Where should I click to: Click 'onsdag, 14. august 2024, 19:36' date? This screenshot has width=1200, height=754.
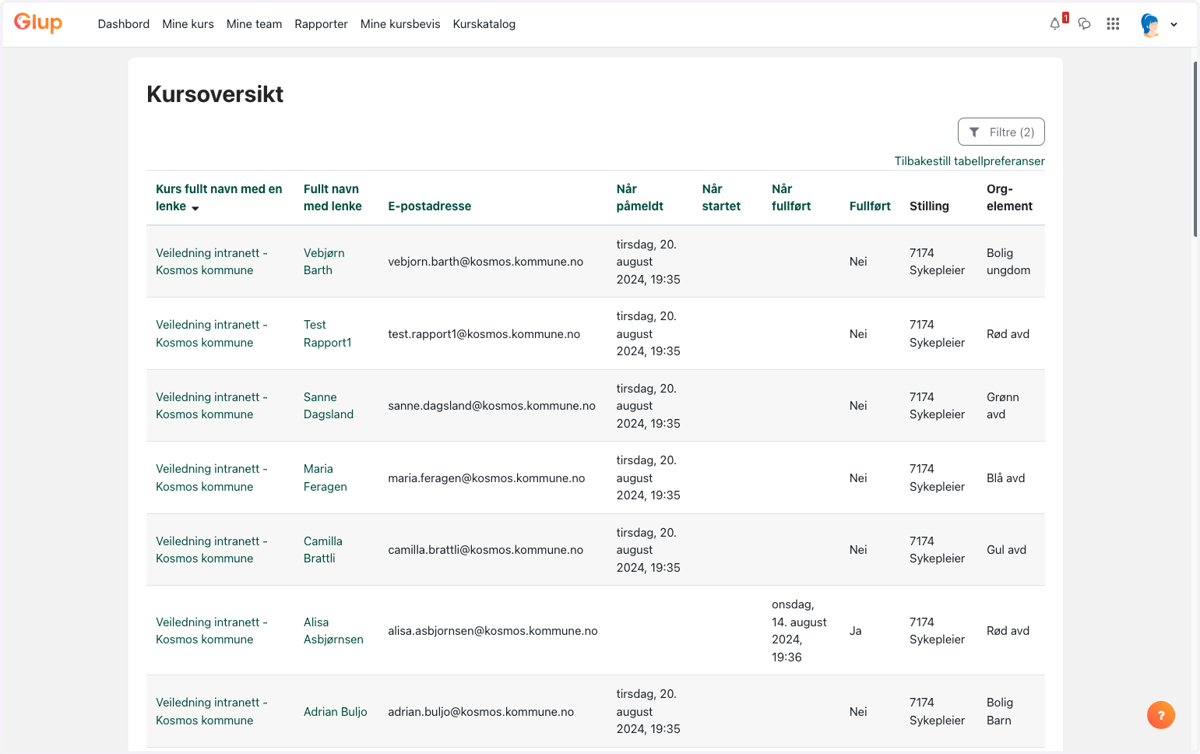tap(799, 630)
